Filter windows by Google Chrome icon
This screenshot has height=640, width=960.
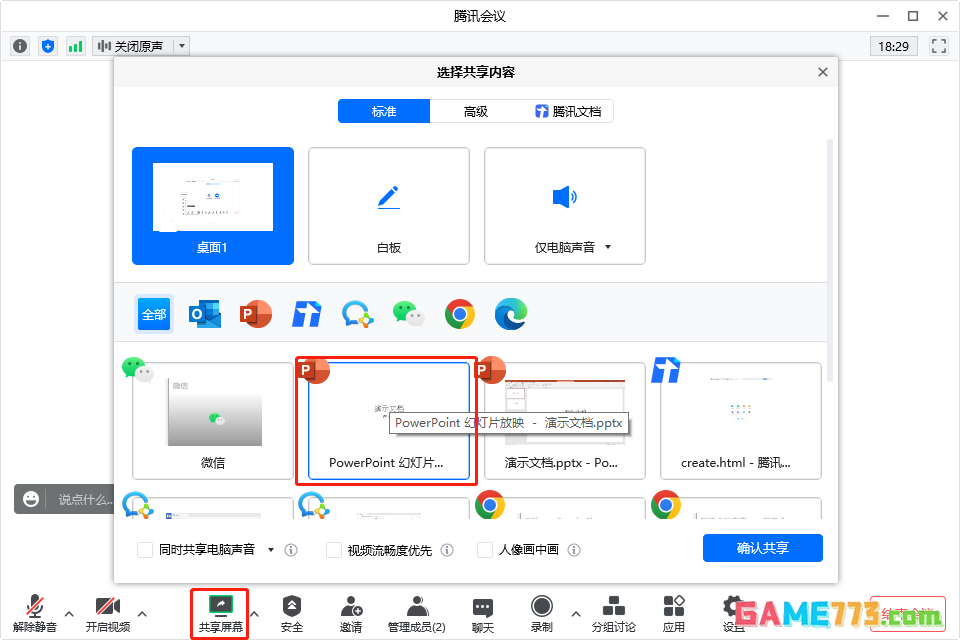click(460, 314)
